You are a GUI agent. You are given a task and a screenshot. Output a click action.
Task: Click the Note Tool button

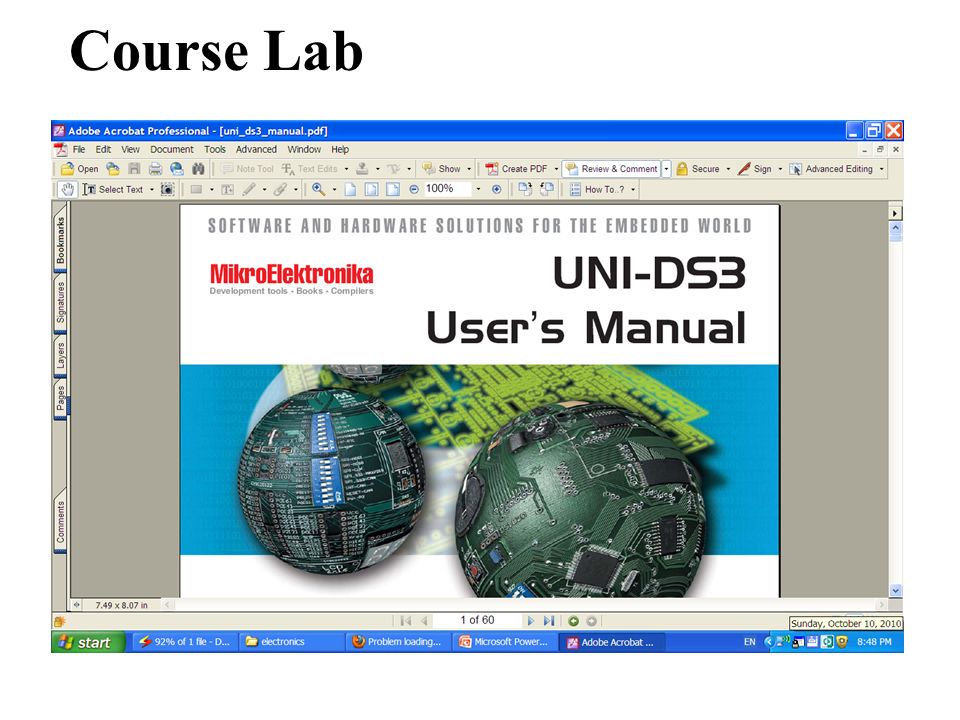(x=247, y=169)
